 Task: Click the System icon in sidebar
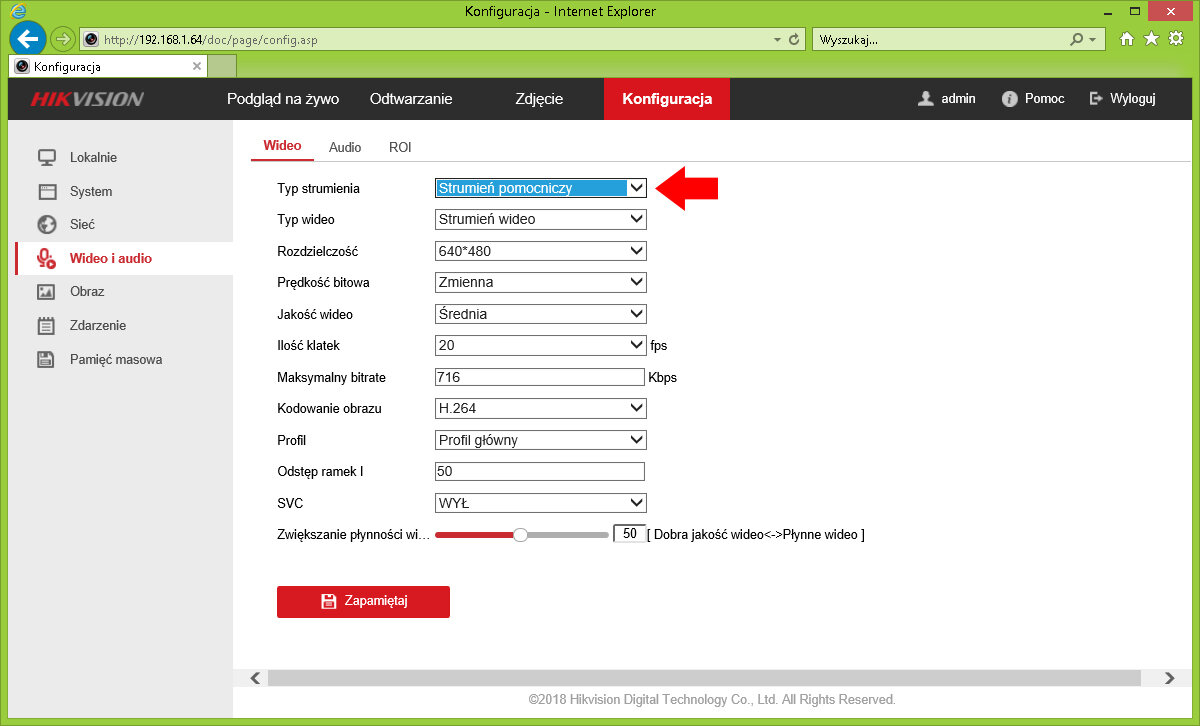(46, 191)
